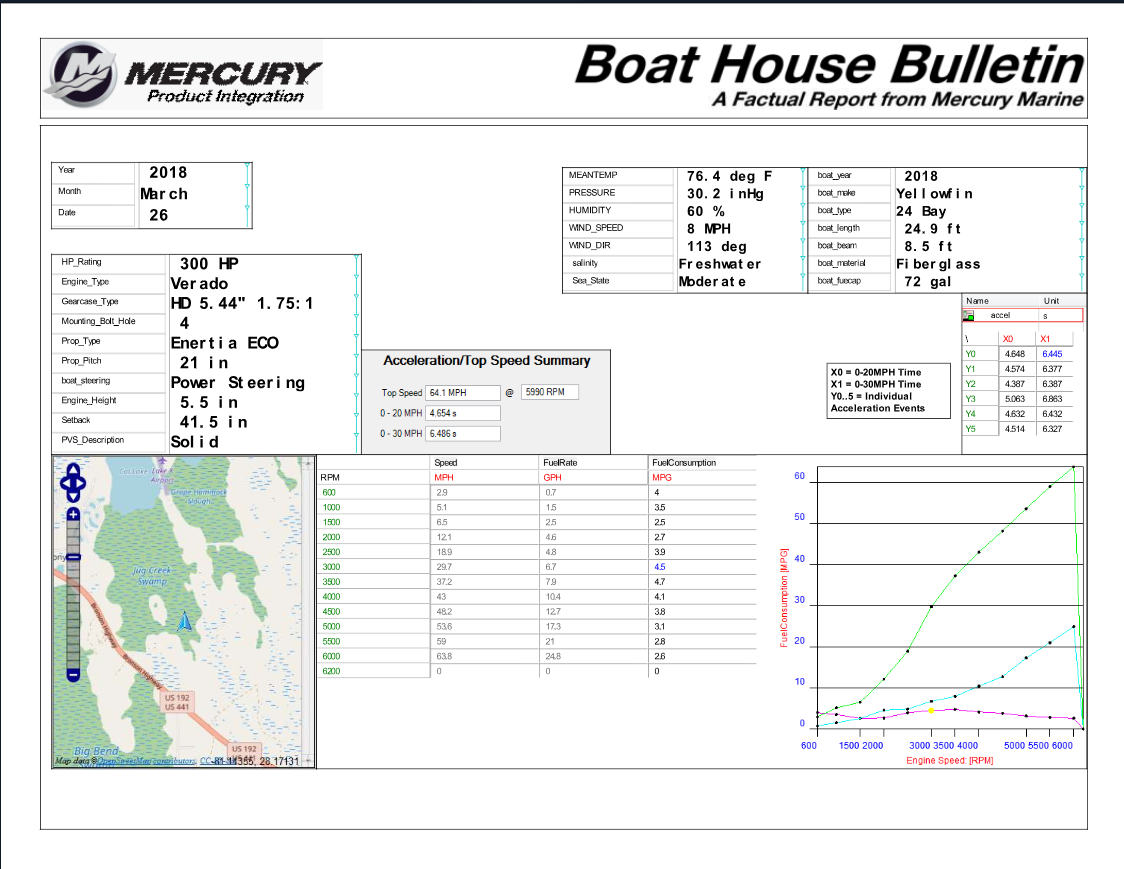
Task: Click the yellow data point on the fuel chart
Action: click(931, 711)
